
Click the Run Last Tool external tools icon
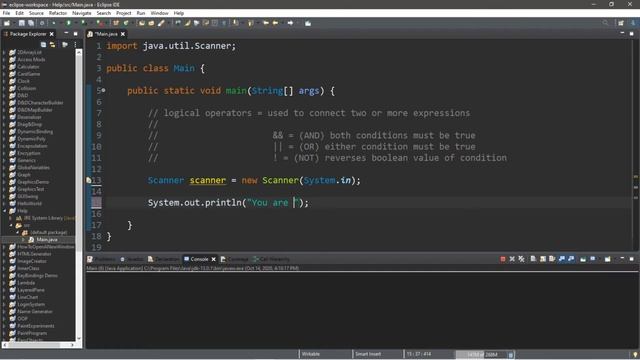click(x=100, y=23)
